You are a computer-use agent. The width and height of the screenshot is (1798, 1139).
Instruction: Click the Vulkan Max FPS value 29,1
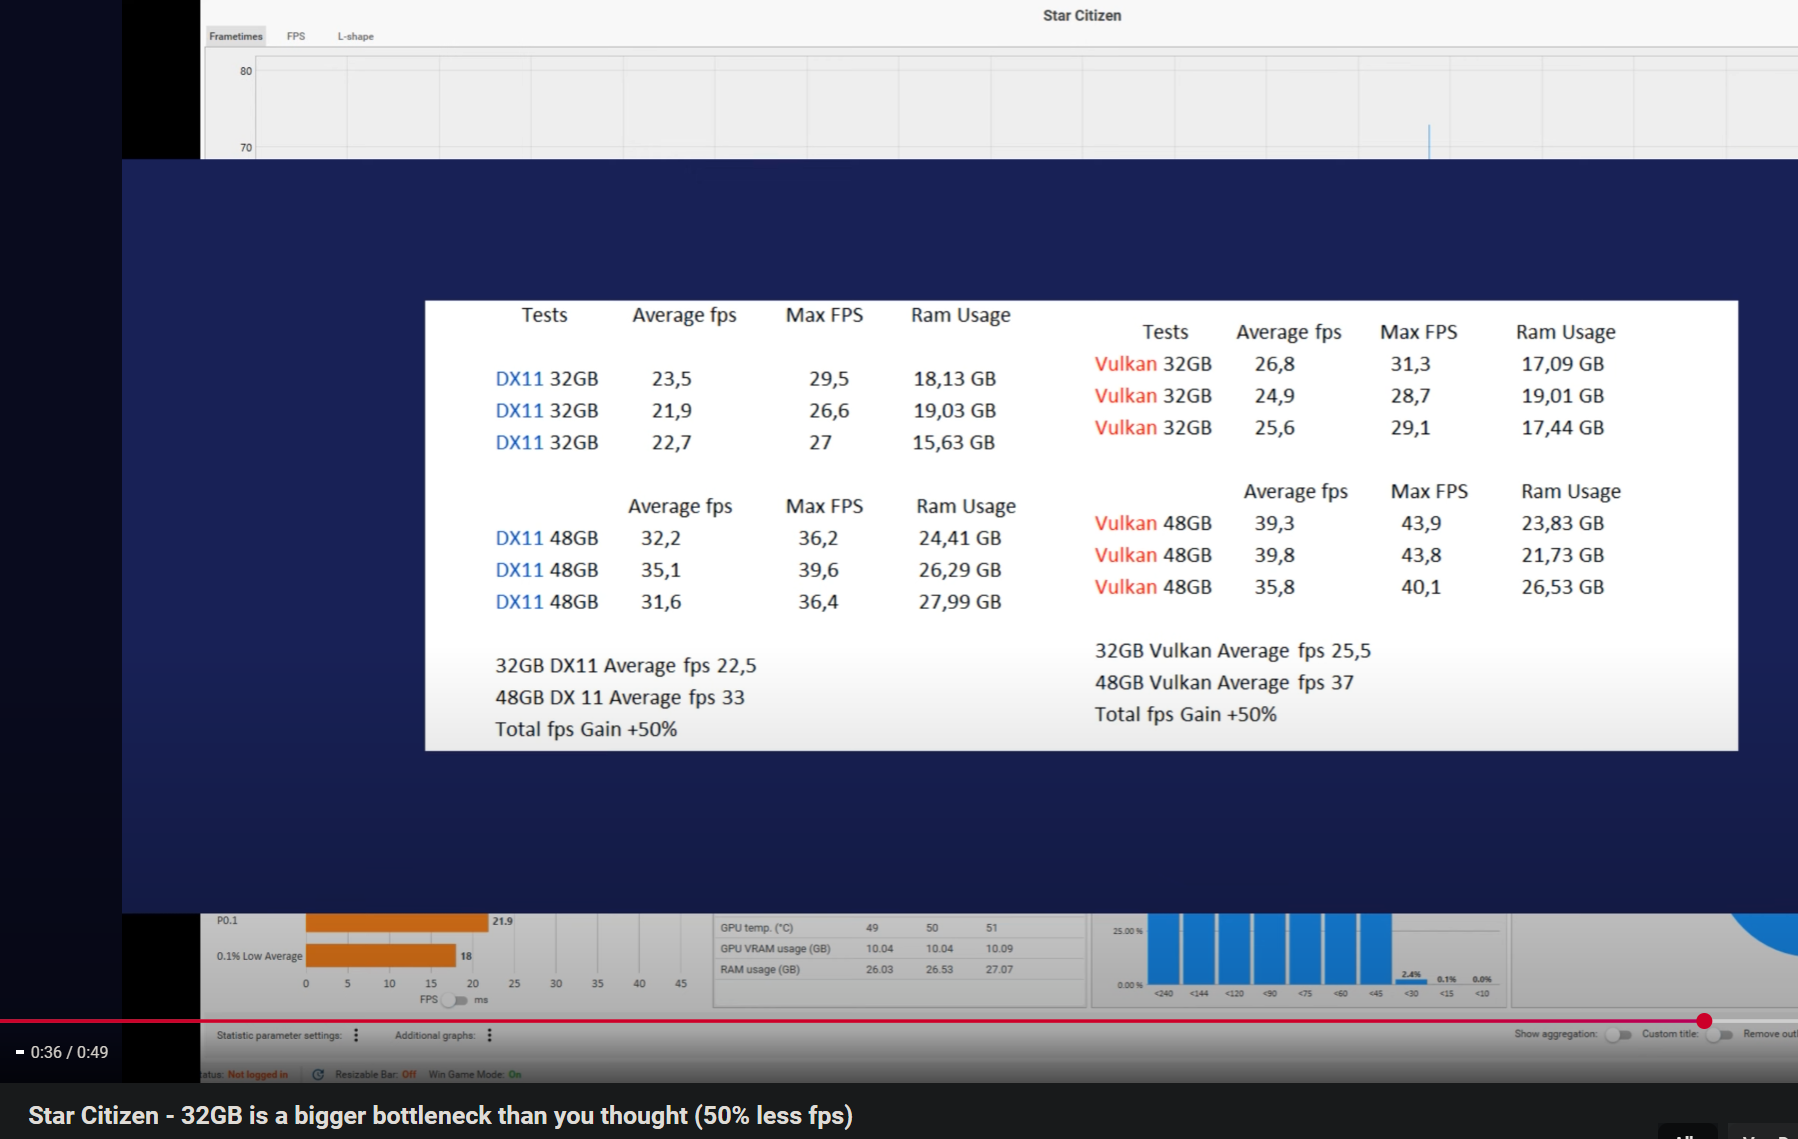point(1411,428)
